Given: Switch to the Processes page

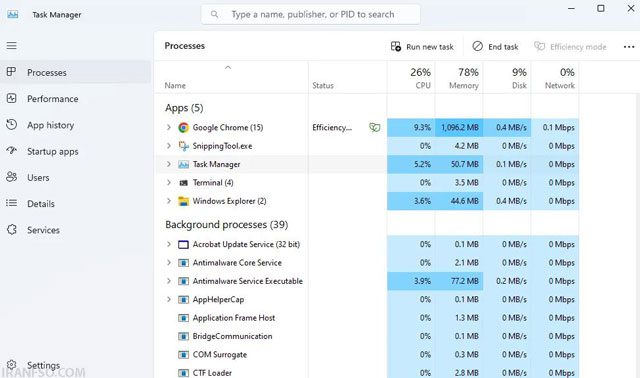Looking at the screenshot, I should coord(76,72).
